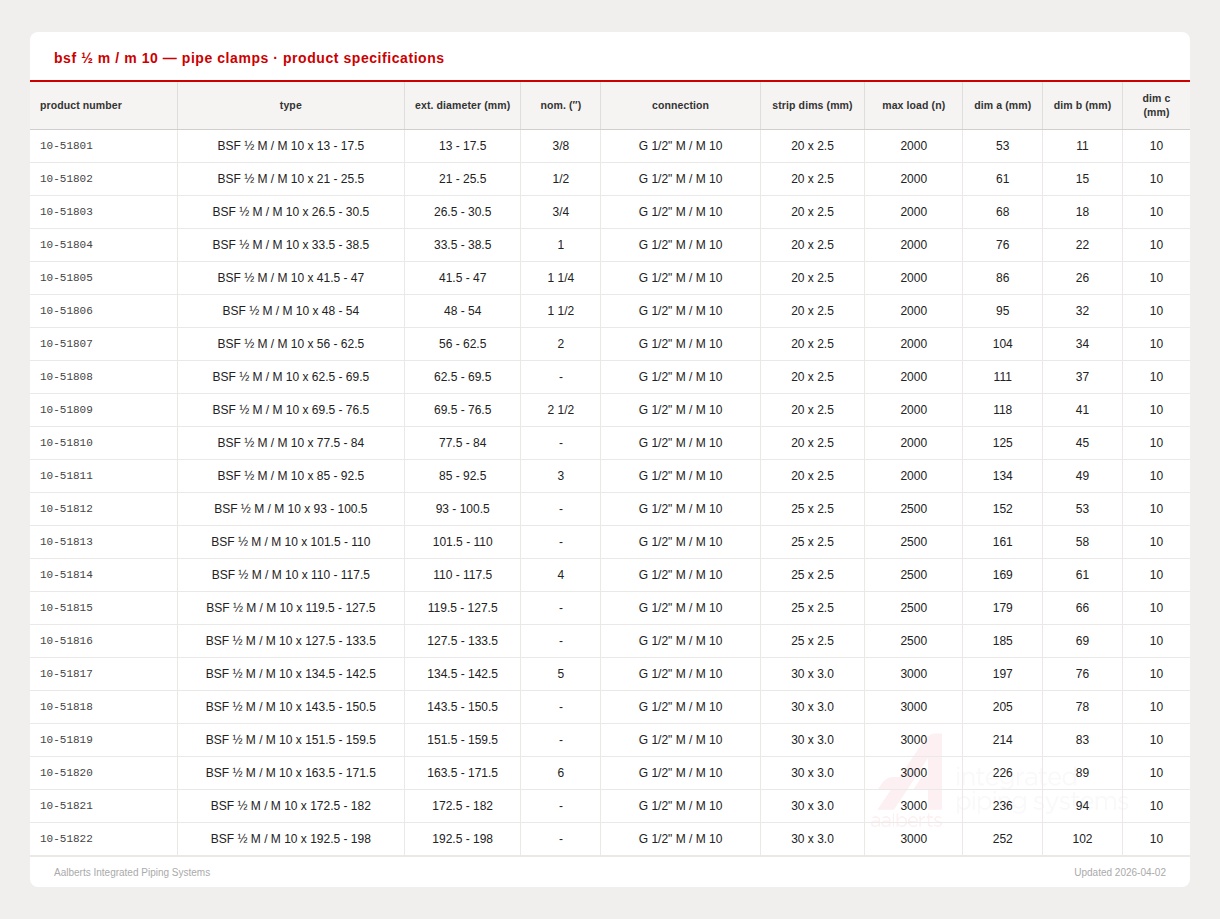The height and width of the screenshot is (919, 1220).
Task: Click type "BSF ½ M / M 10 x 163.5 - 171.5"
Action: point(291,773)
